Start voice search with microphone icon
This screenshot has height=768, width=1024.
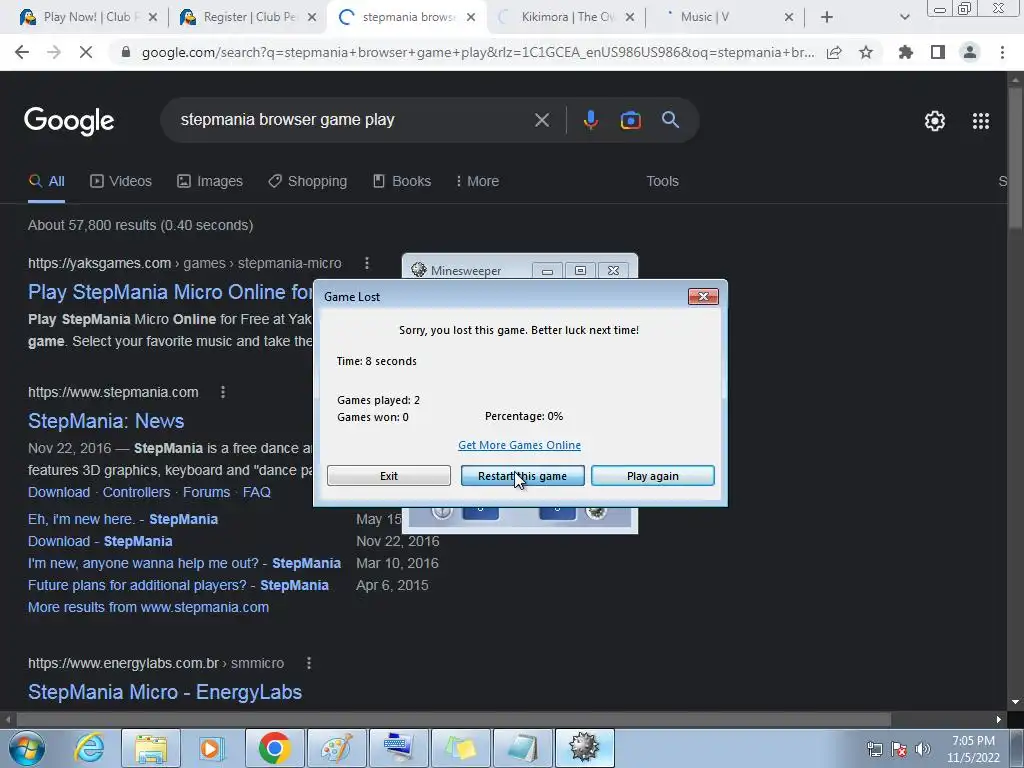click(590, 120)
